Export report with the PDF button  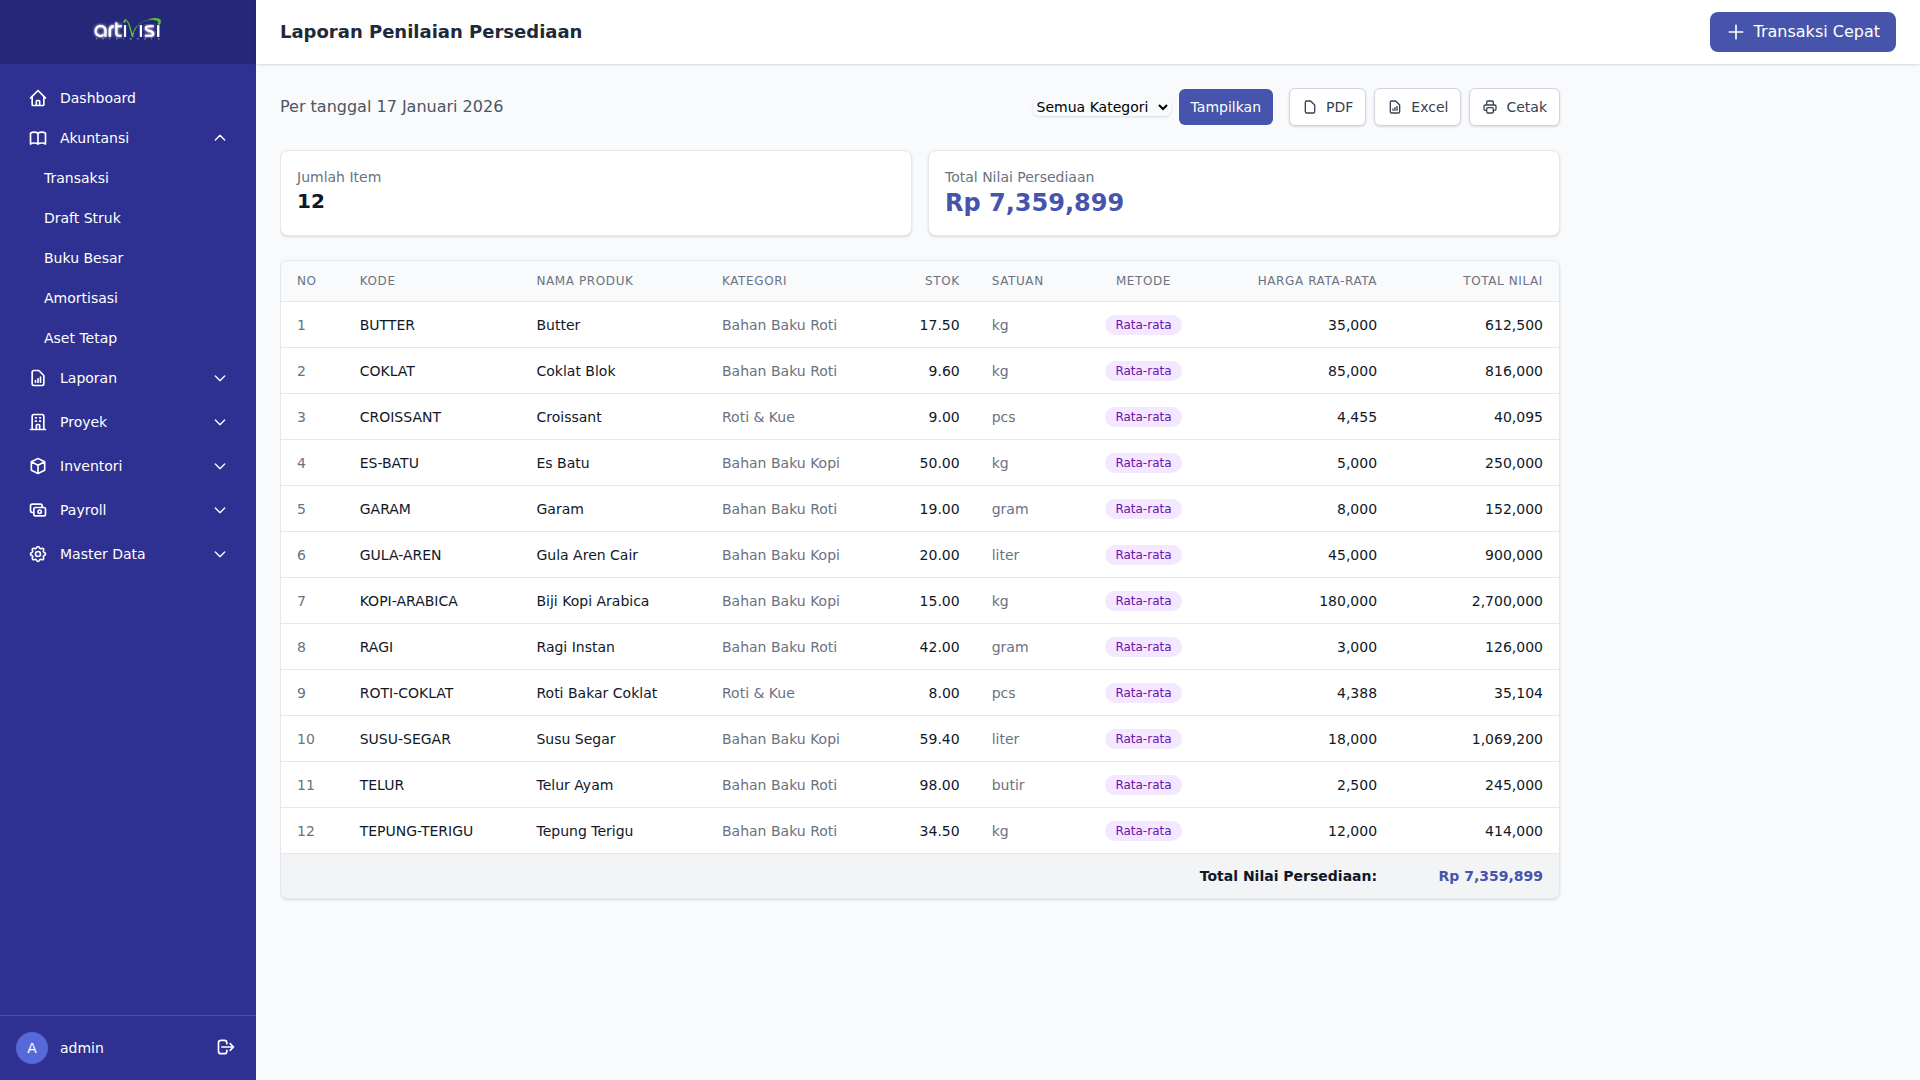1327,107
